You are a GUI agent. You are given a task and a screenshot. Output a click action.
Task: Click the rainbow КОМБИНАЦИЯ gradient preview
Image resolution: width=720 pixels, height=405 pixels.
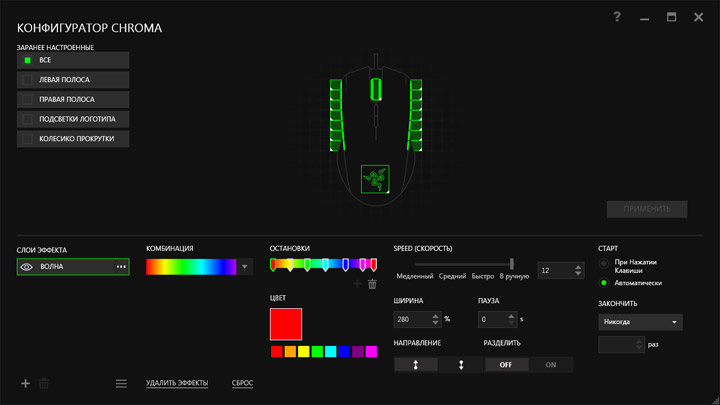click(191, 267)
